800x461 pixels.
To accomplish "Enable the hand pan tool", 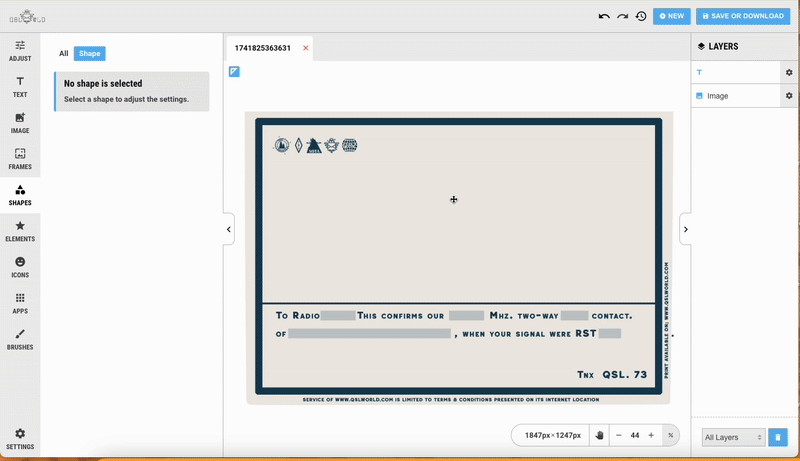I will click(x=599, y=435).
